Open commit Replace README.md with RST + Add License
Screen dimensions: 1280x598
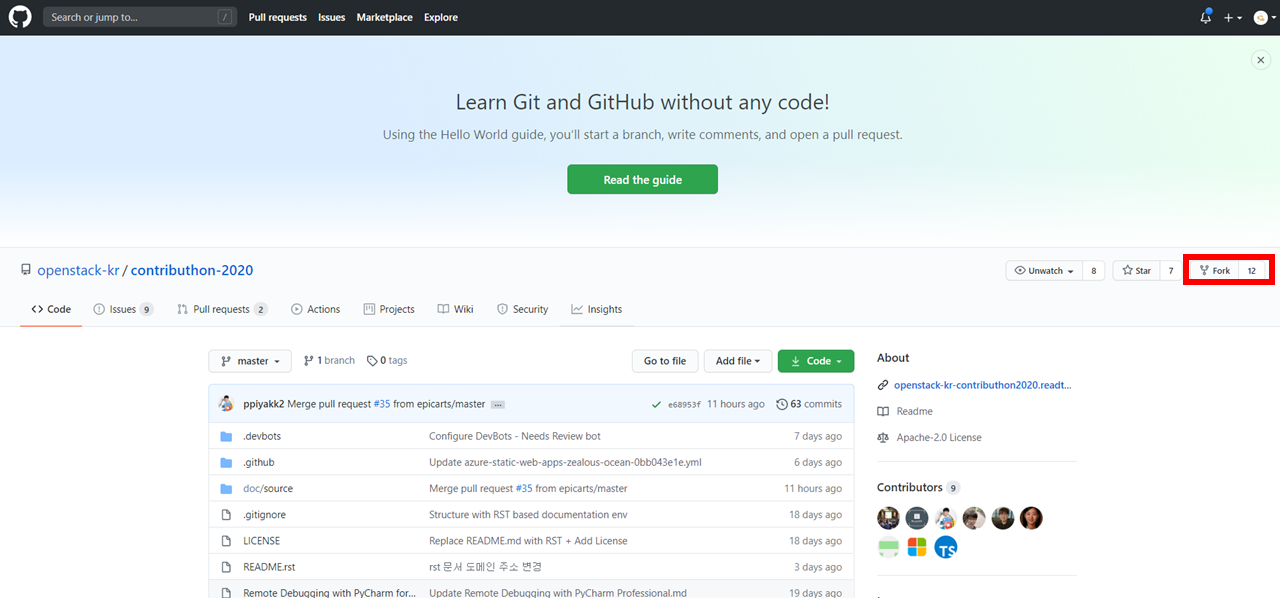528,540
